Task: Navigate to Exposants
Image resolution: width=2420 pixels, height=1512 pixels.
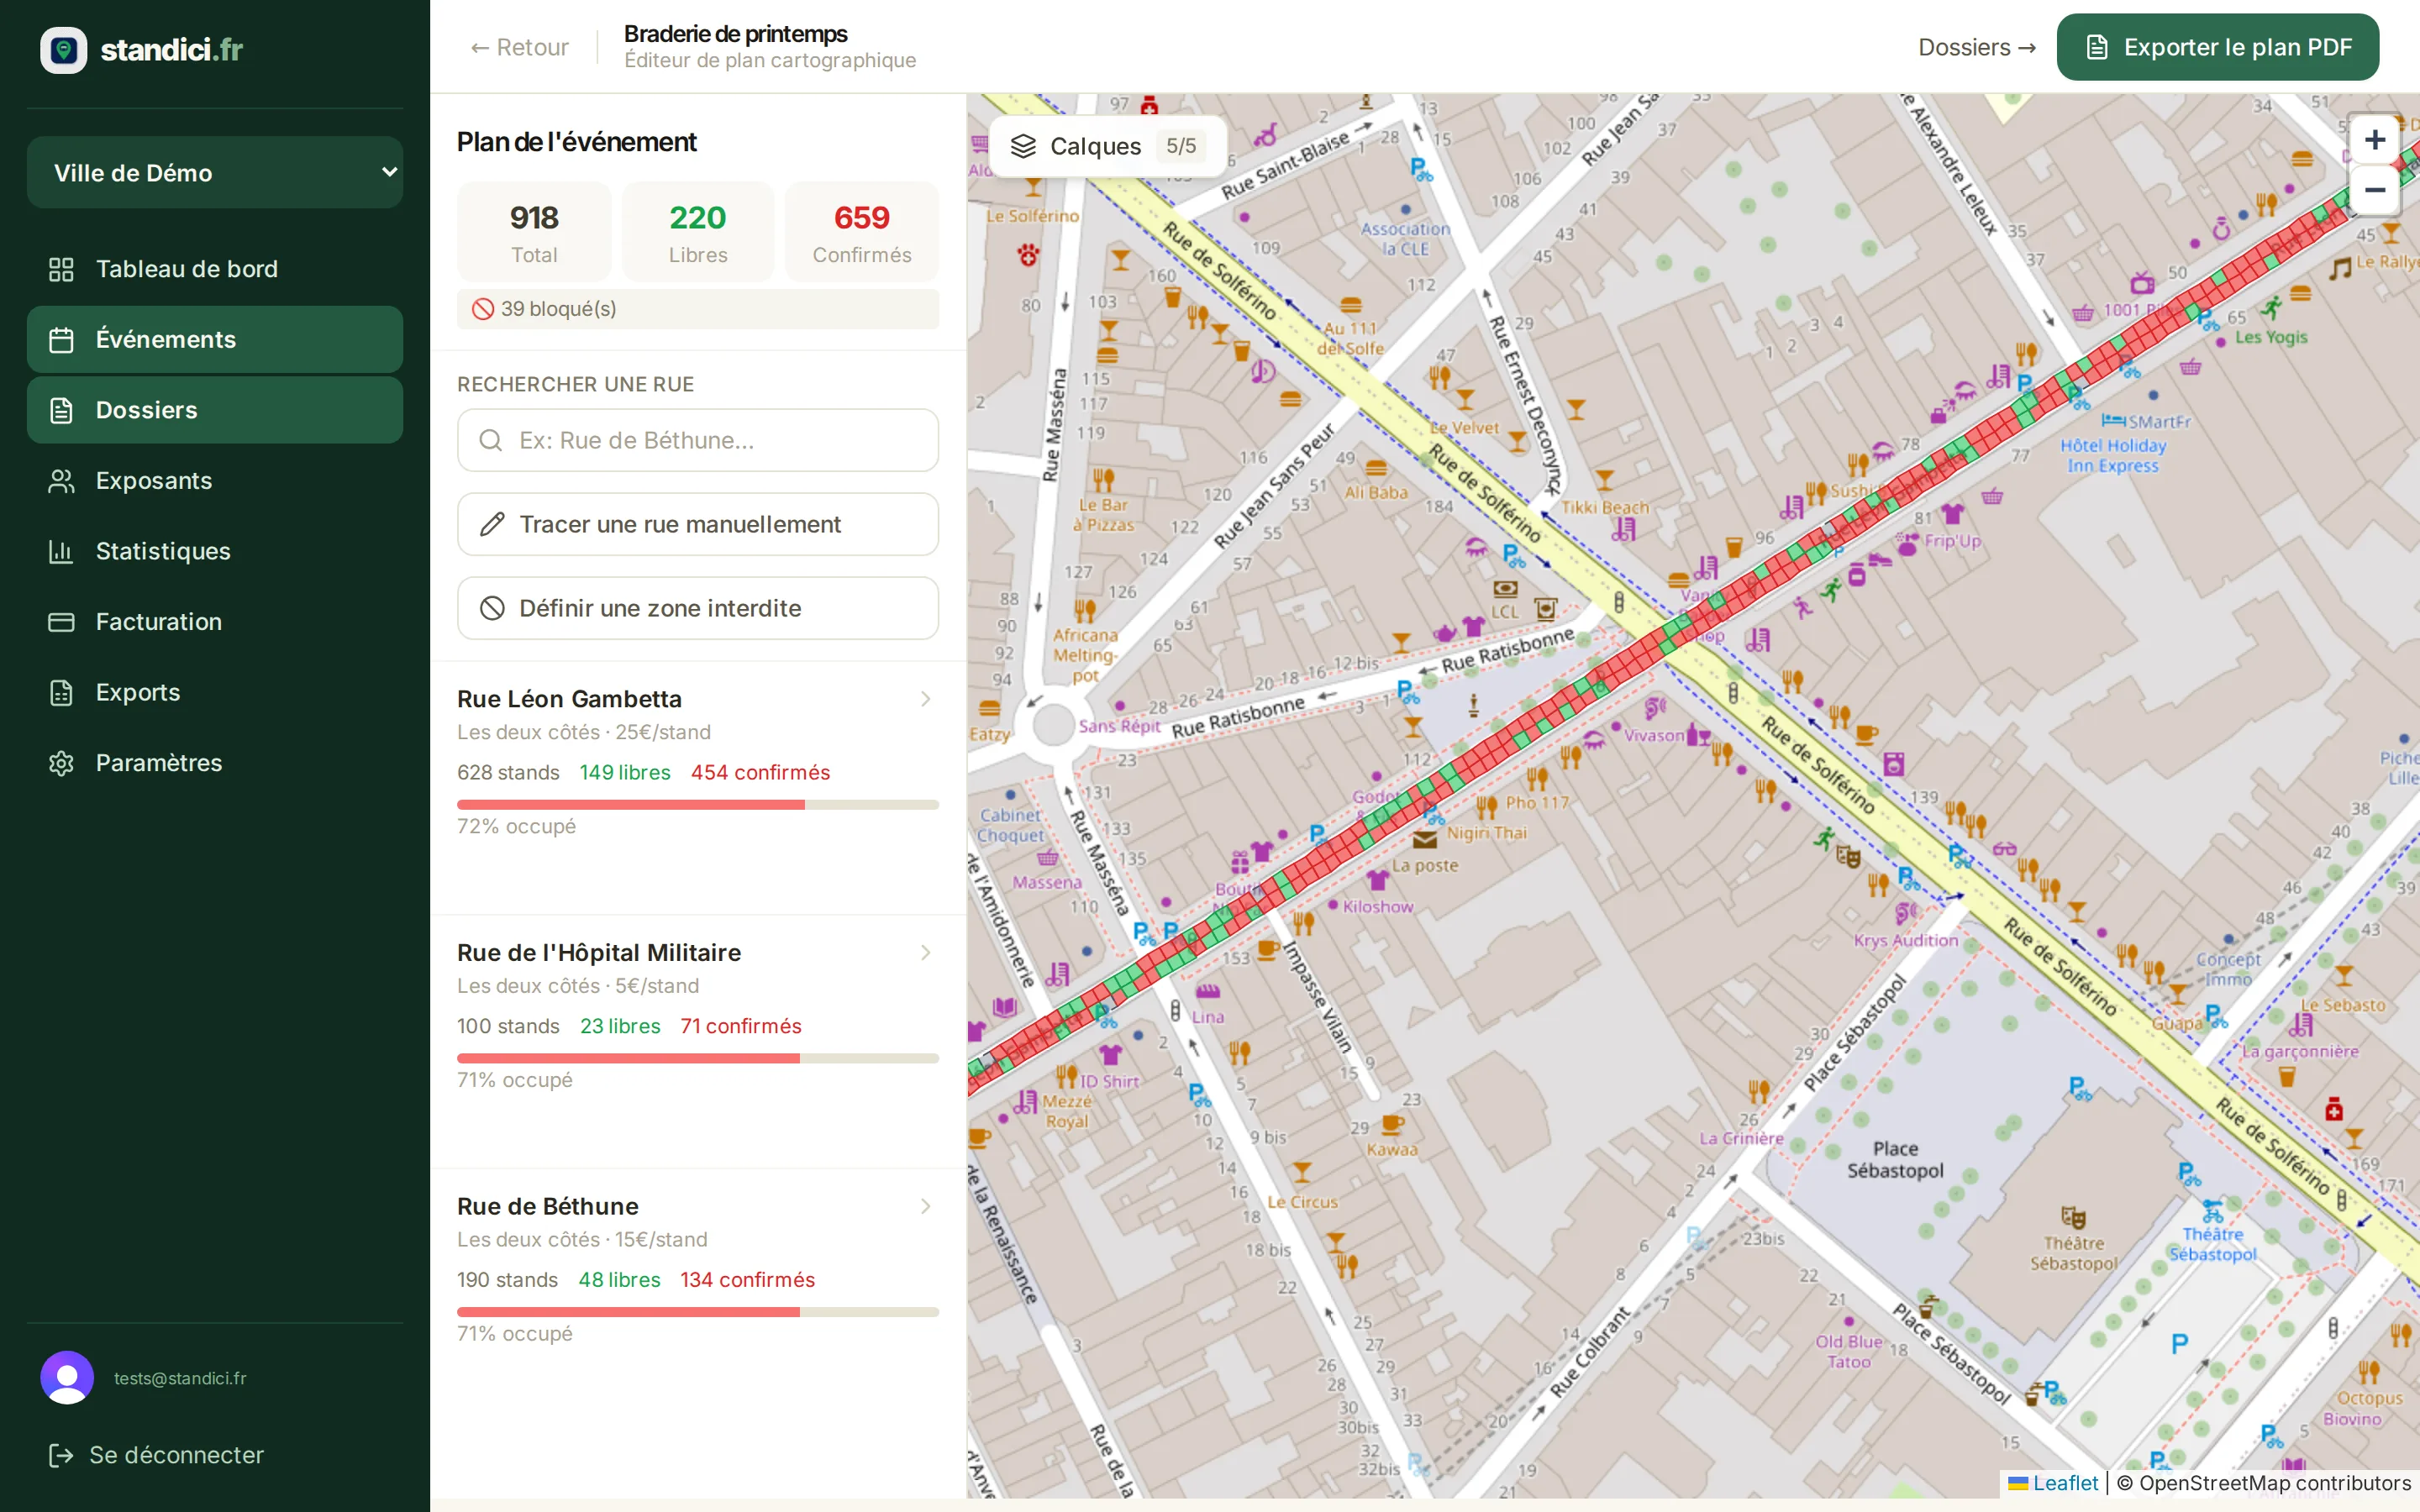Action: tap(215, 481)
